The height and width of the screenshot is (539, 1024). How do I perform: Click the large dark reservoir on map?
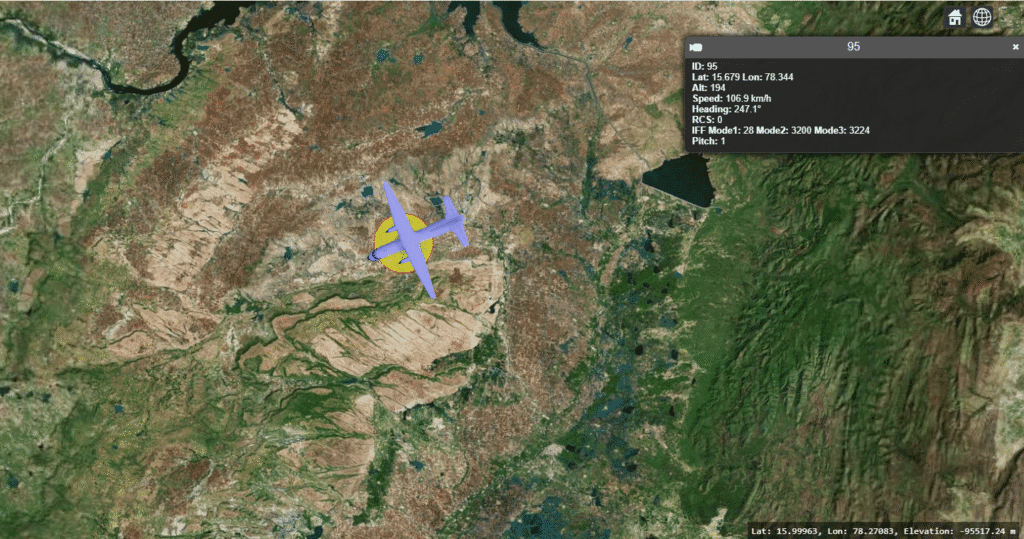tap(676, 180)
